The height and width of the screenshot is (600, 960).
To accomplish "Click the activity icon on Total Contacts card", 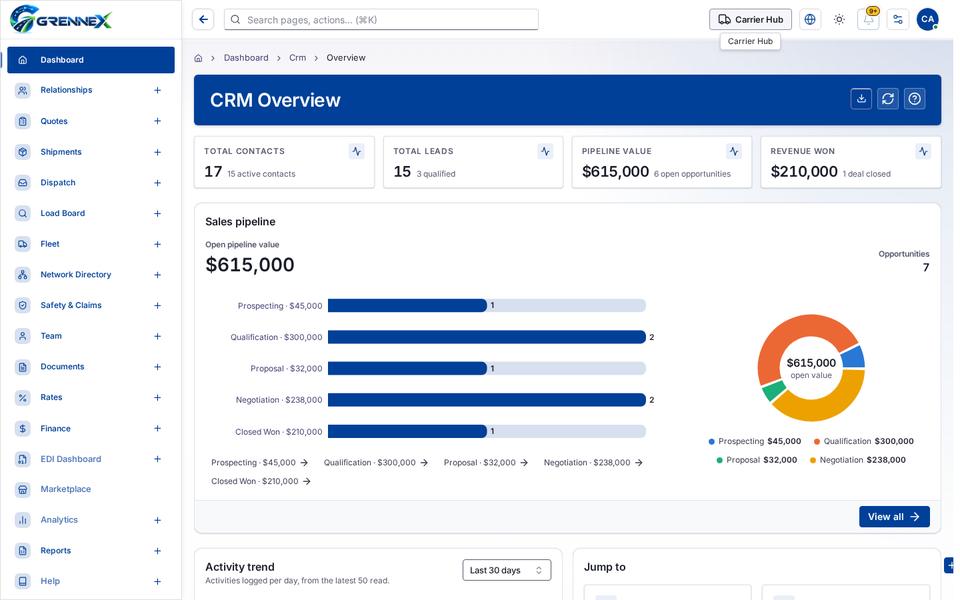I will [x=356, y=151].
